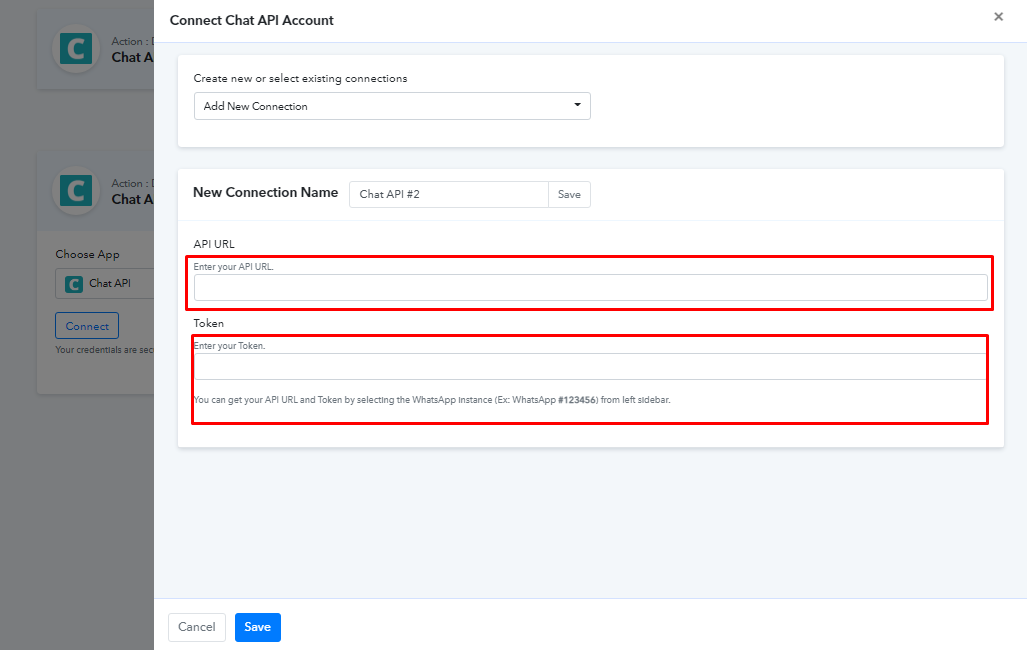Click the Chat API icon in second action card

pos(76,191)
